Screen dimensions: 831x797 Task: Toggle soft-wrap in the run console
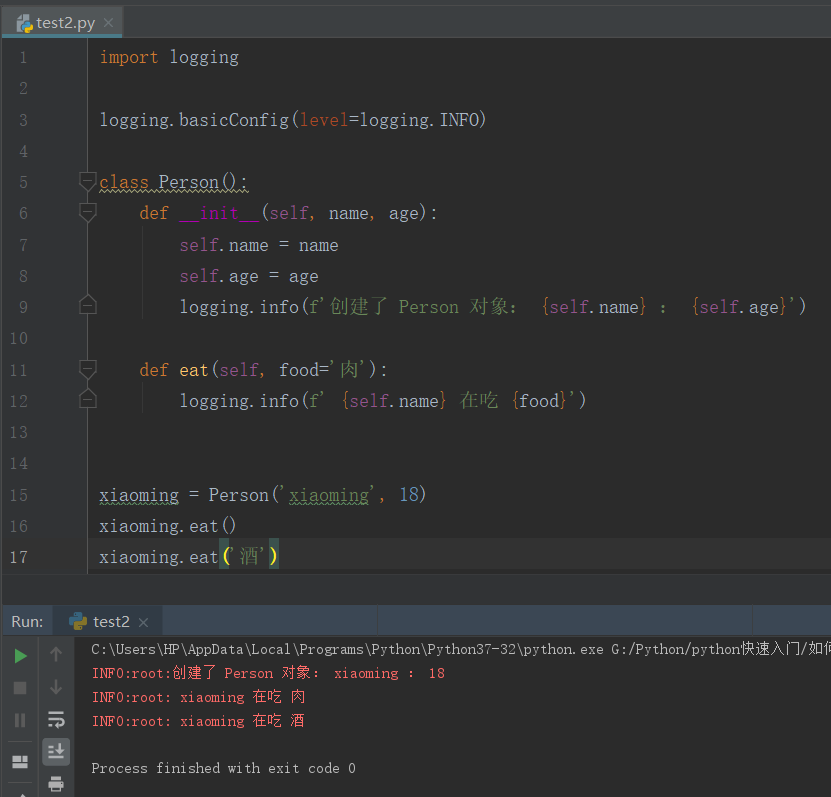pos(56,719)
